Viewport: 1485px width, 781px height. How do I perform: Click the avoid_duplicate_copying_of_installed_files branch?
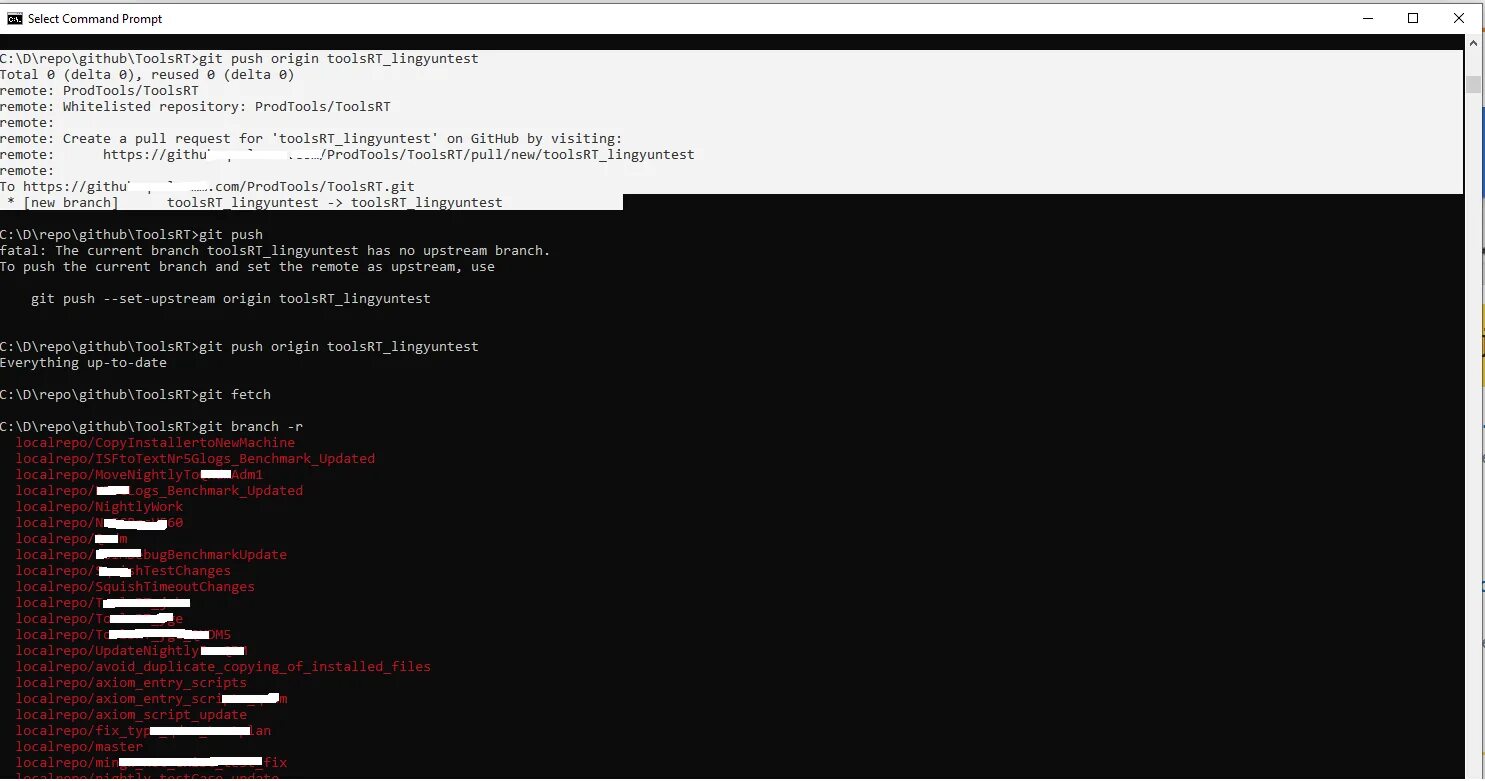(224, 666)
